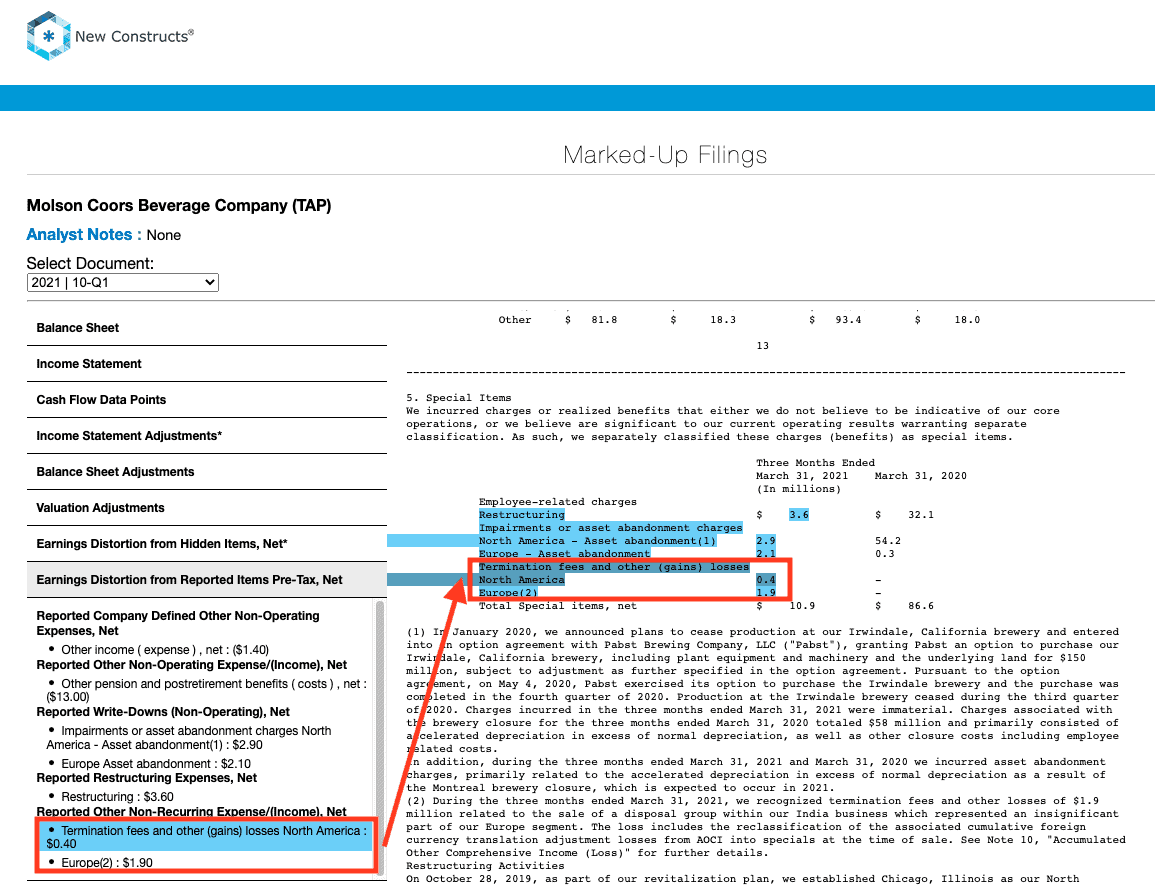The height and width of the screenshot is (886, 1155).
Task: Select Impairments North America Asset abandonment $2.90 item
Action: (x=189, y=737)
